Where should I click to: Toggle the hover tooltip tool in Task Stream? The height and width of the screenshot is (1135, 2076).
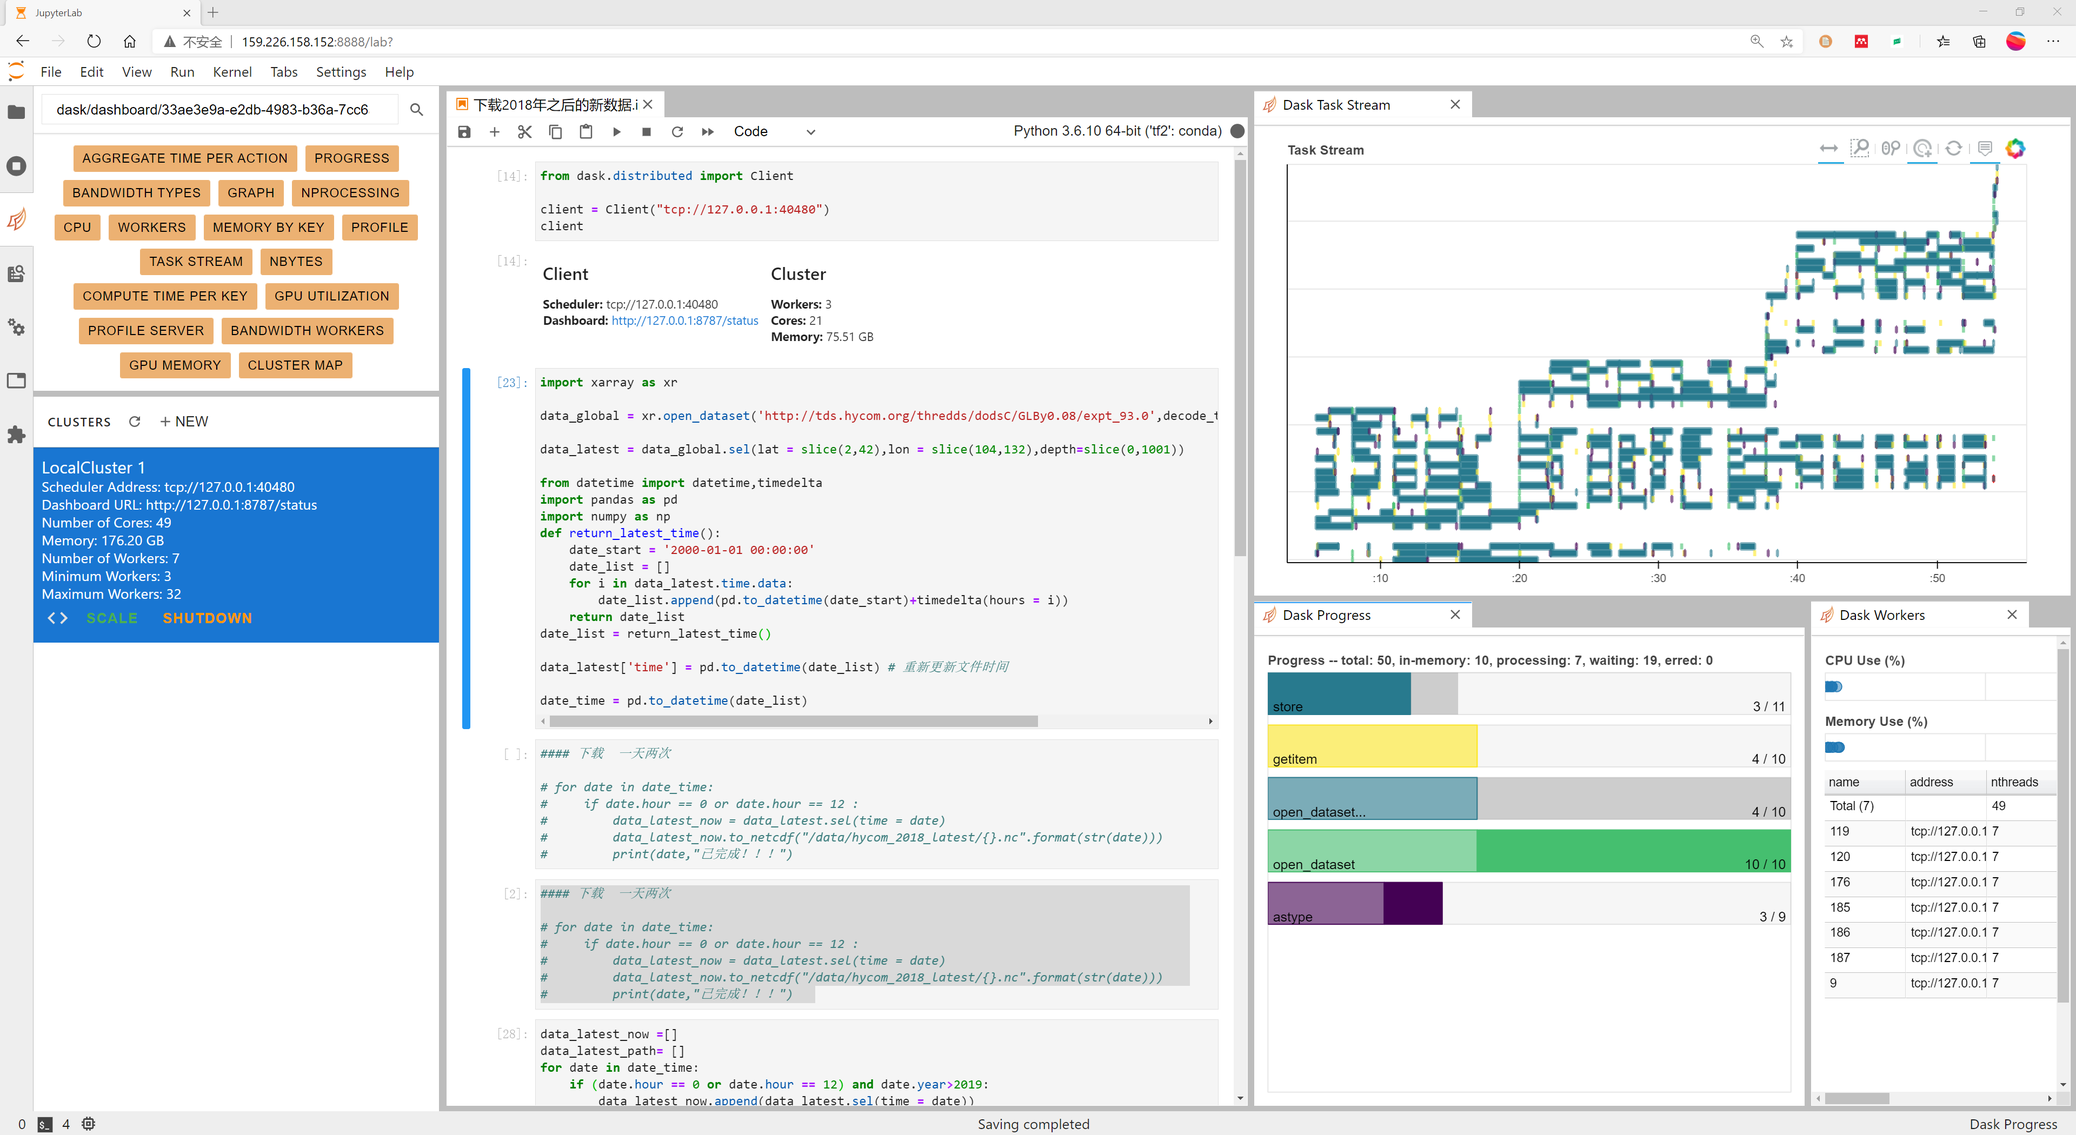pos(1985,149)
